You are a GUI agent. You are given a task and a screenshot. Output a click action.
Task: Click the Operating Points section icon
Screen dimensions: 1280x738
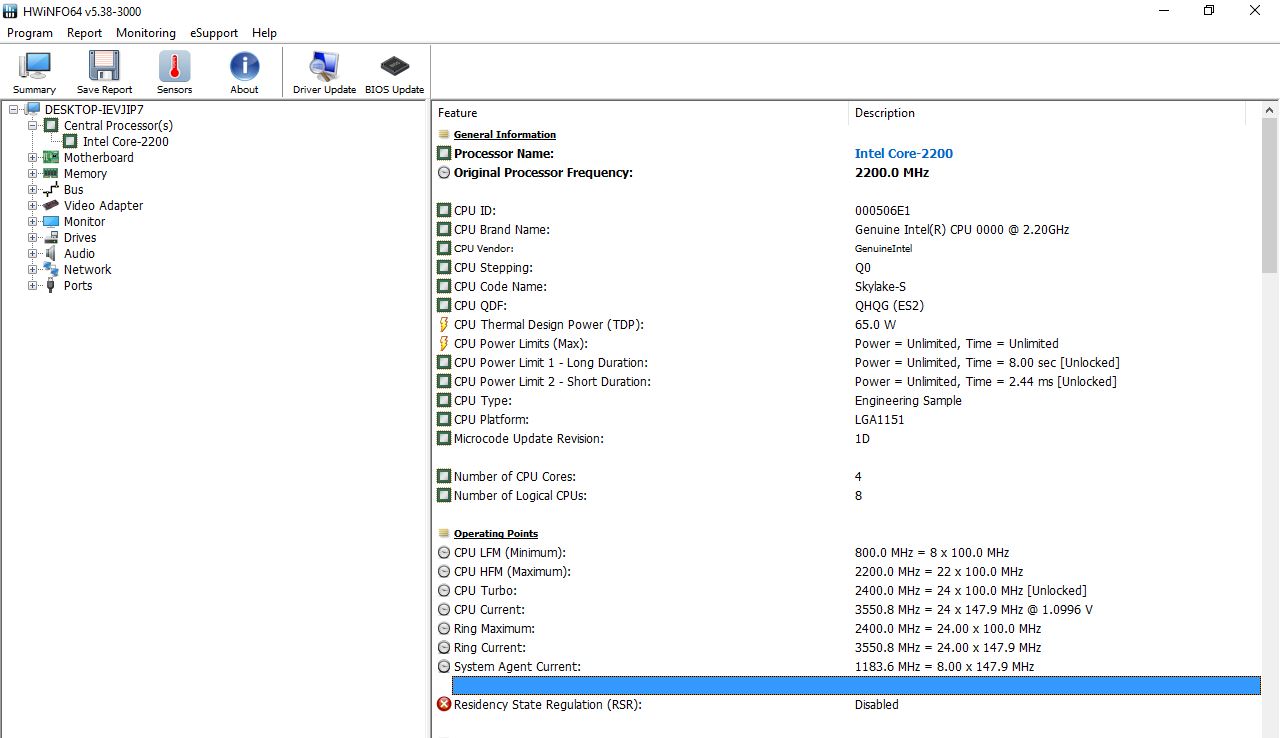(444, 533)
